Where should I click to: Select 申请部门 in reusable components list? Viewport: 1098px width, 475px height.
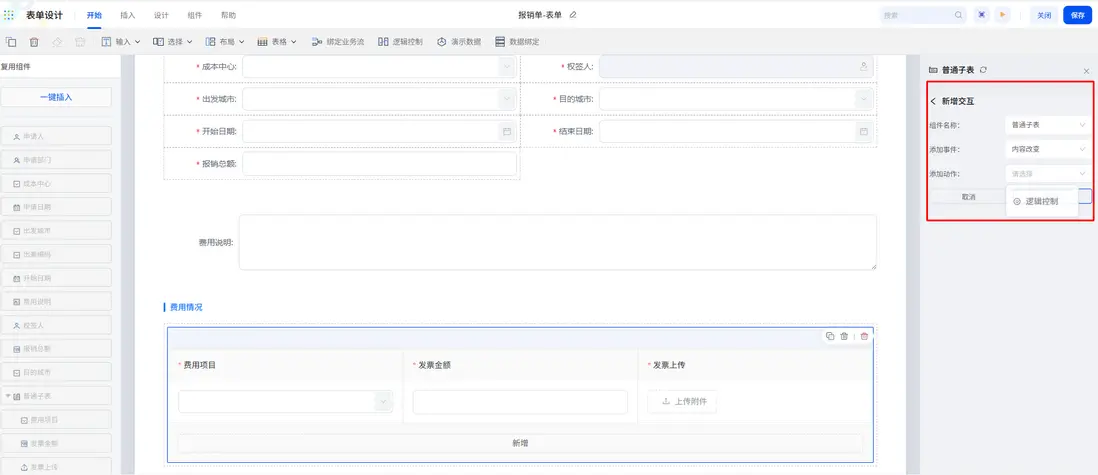pyautogui.click(x=56, y=160)
